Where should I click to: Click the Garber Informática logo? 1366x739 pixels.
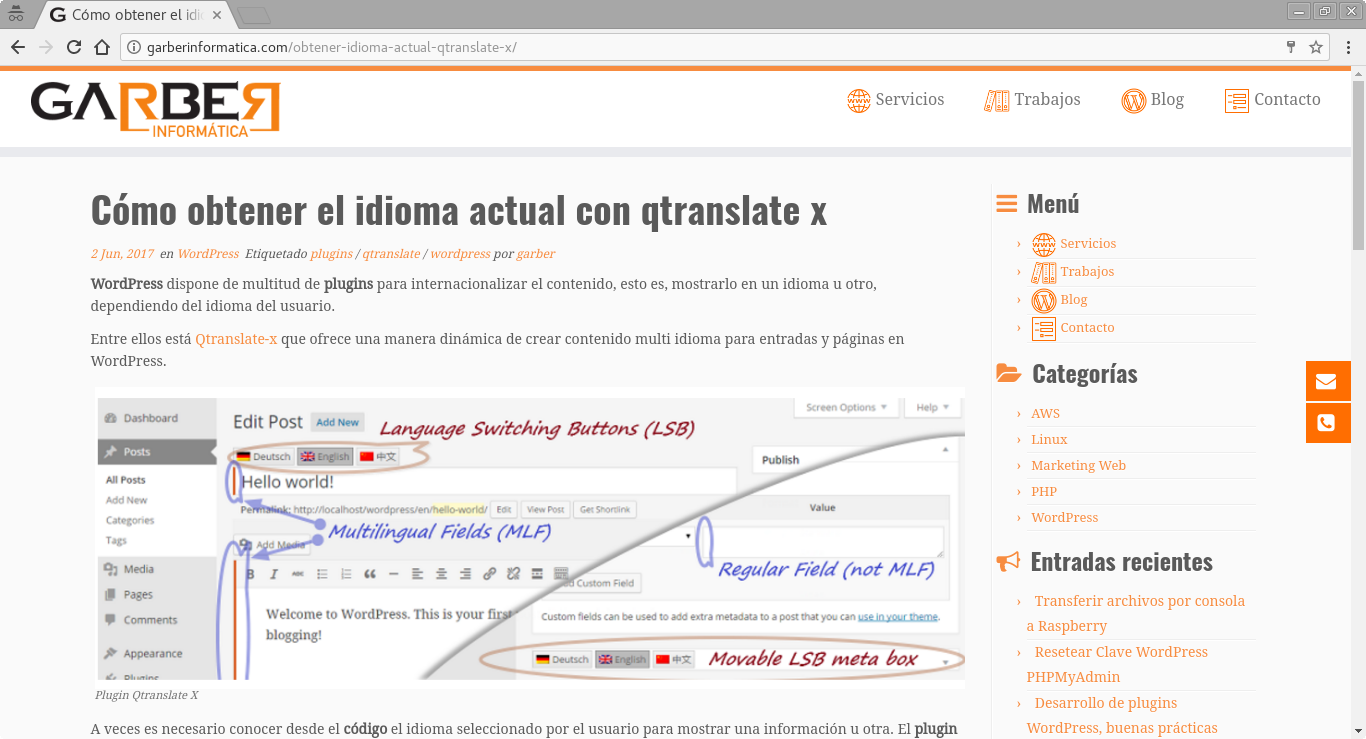pos(155,109)
